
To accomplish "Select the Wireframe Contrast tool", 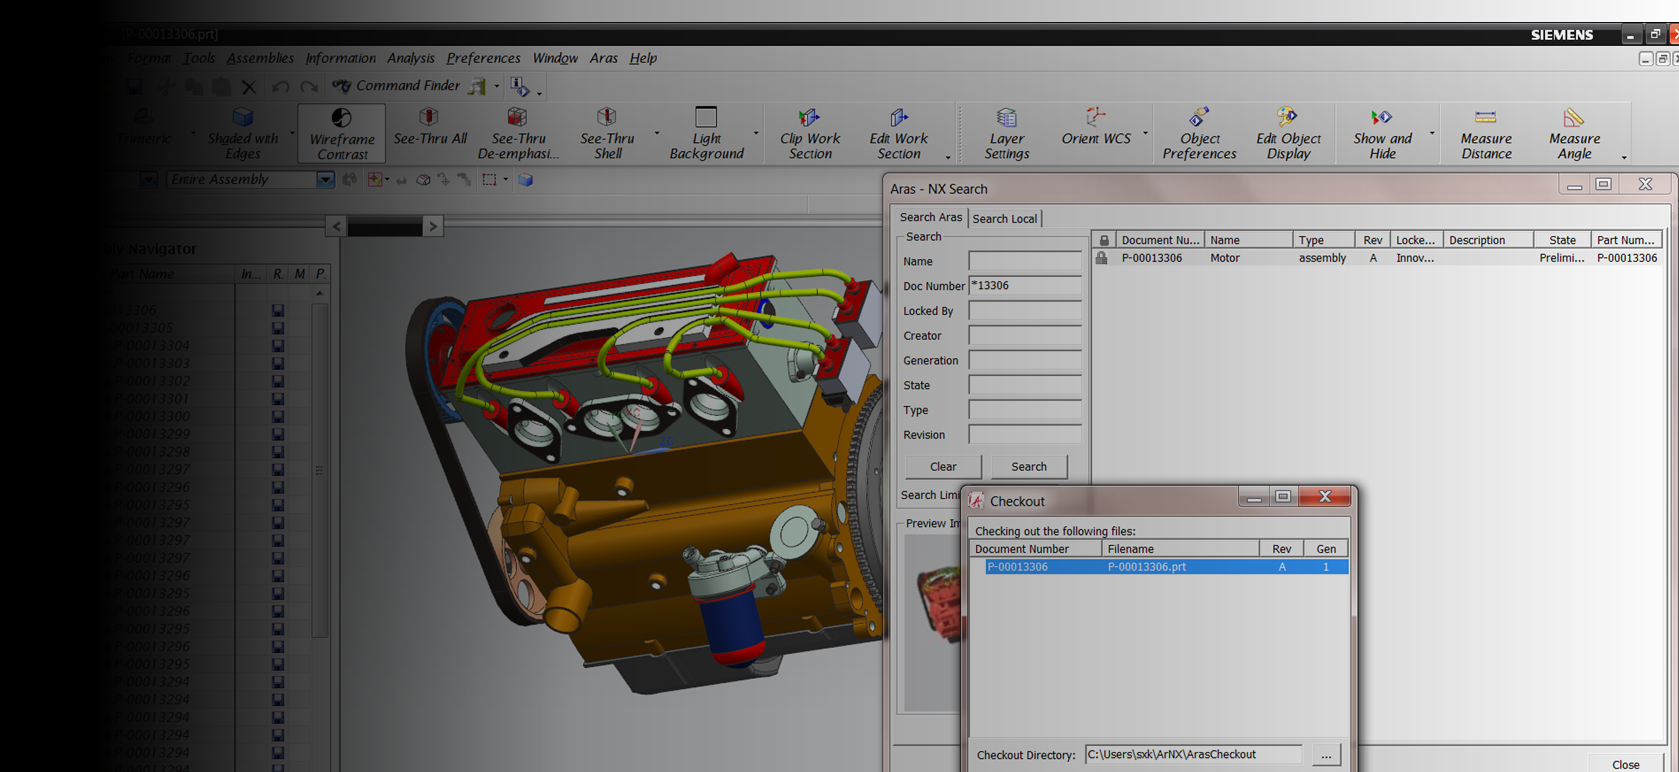I will [x=341, y=133].
